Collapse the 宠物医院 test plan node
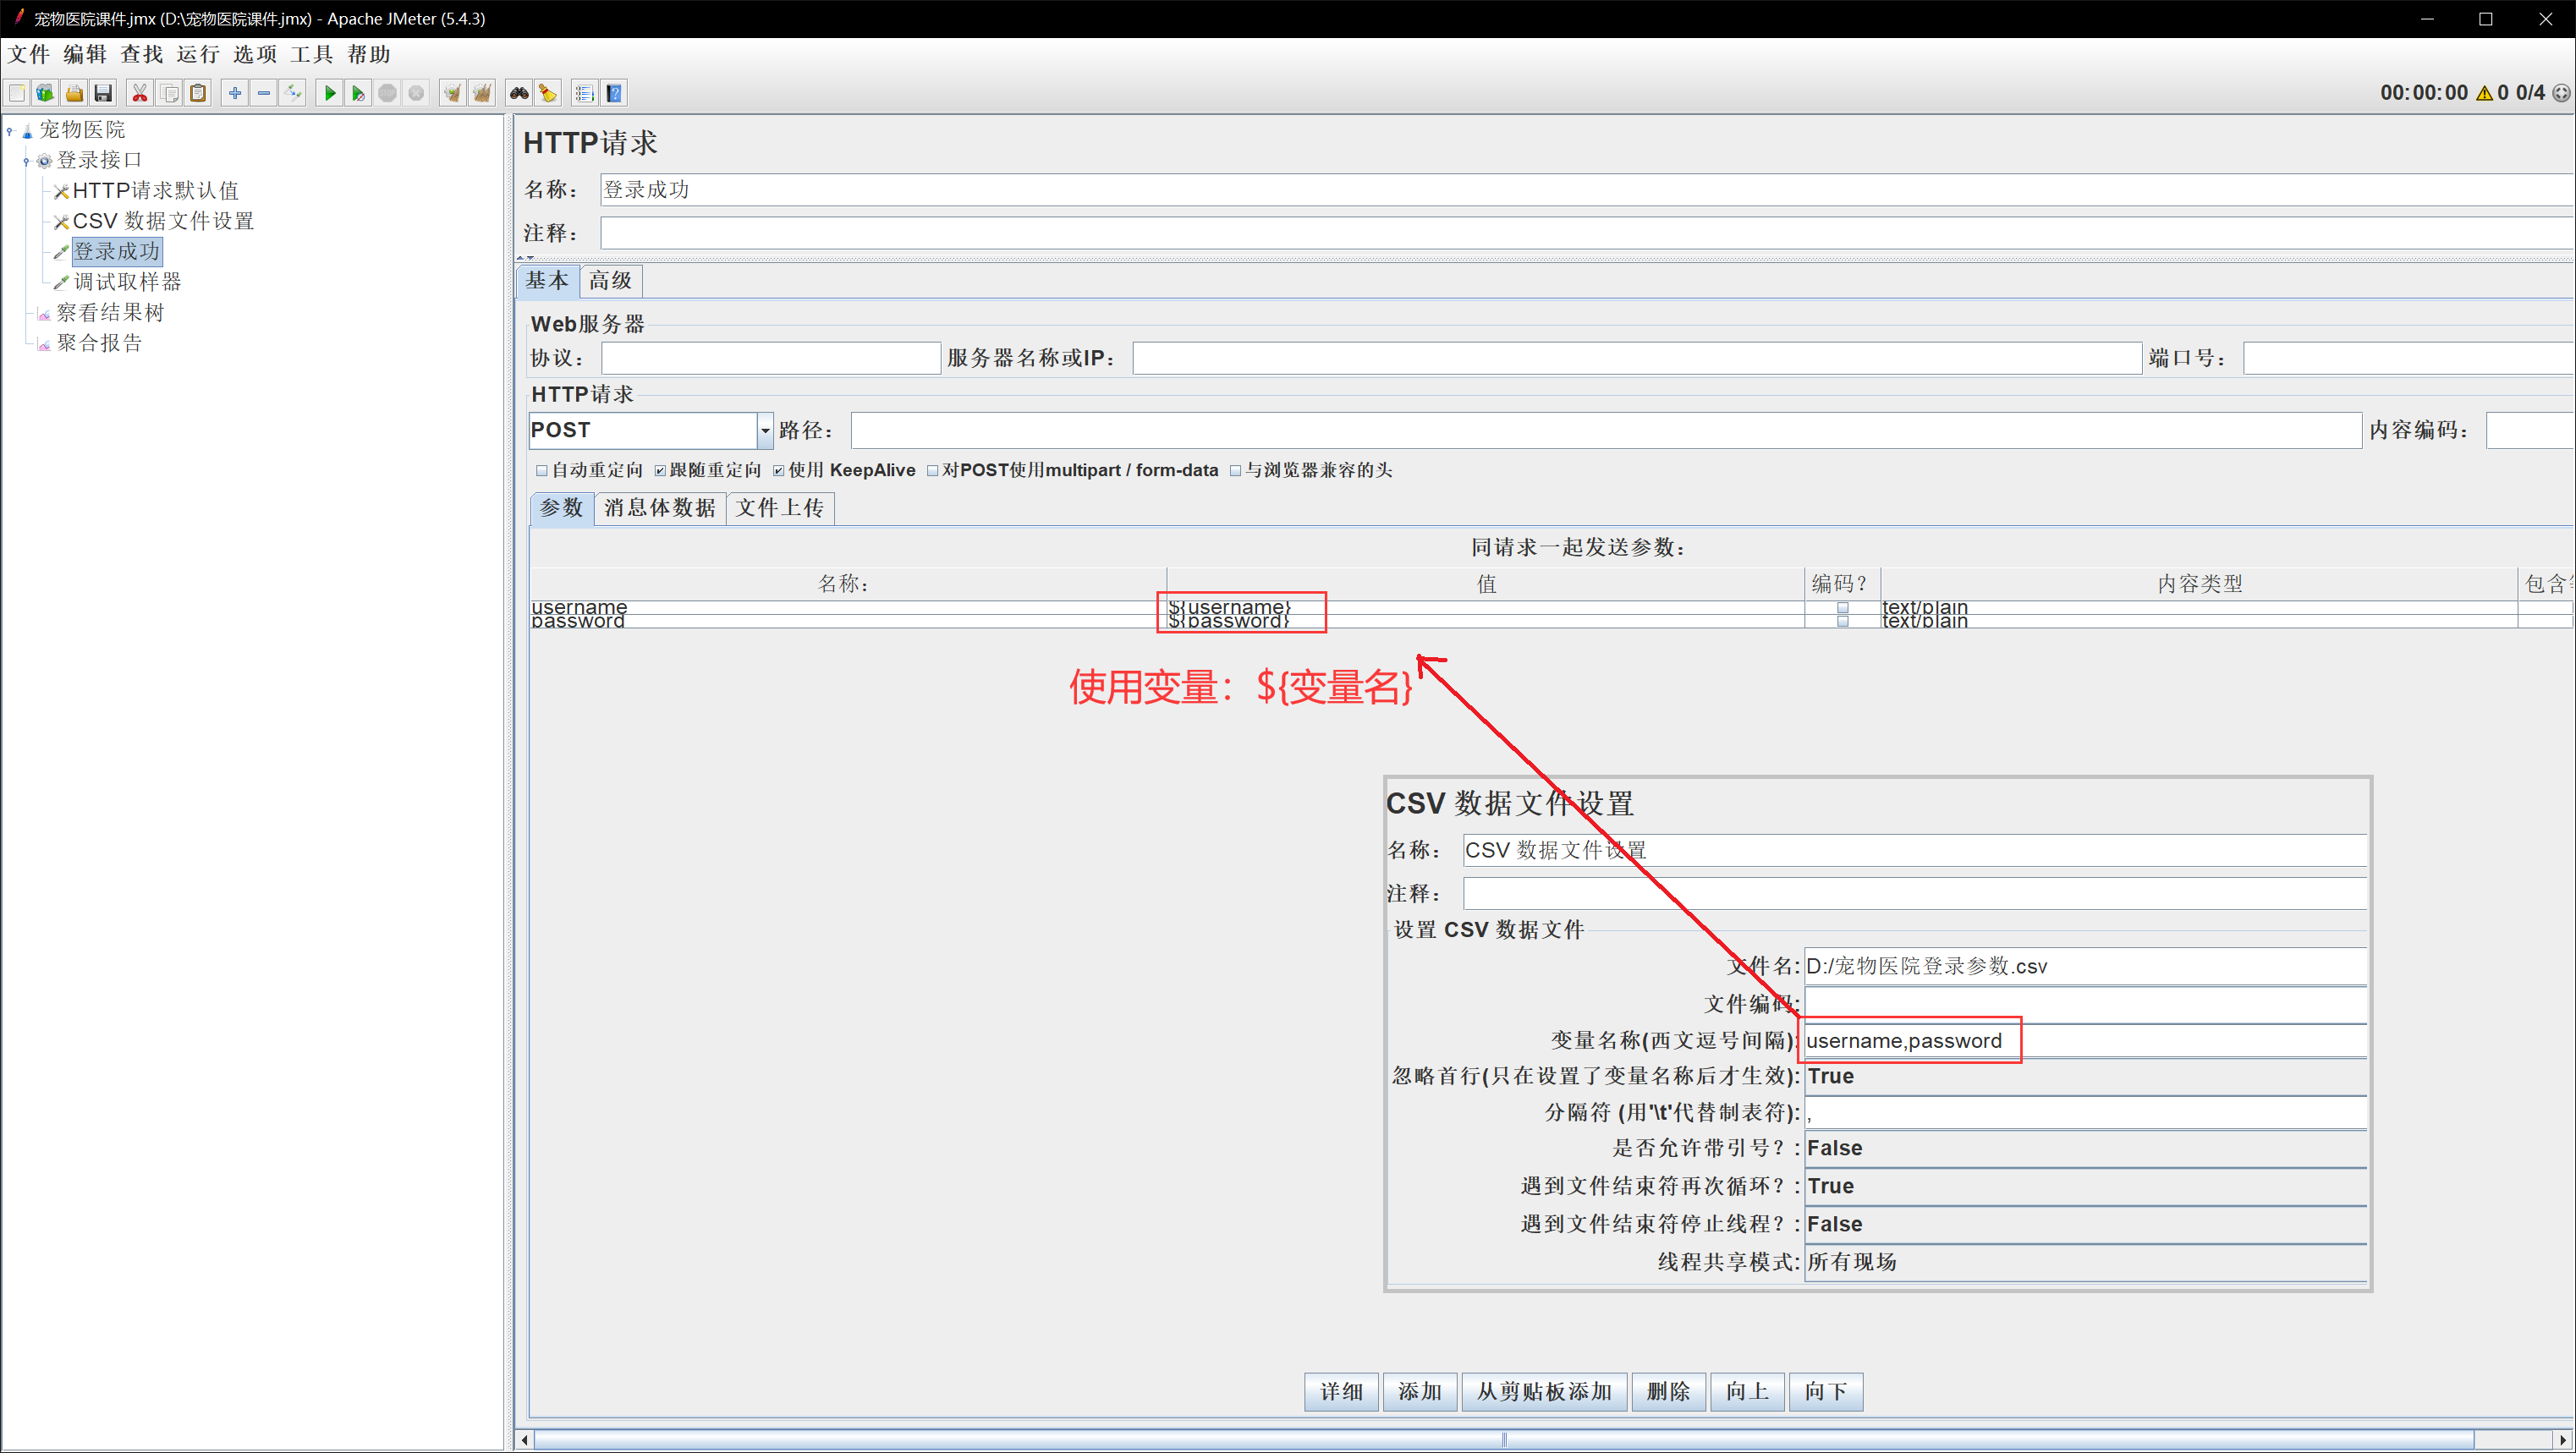Image resolution: width=2576 pixels, height=1453 pixels. [x=10, y=131]
